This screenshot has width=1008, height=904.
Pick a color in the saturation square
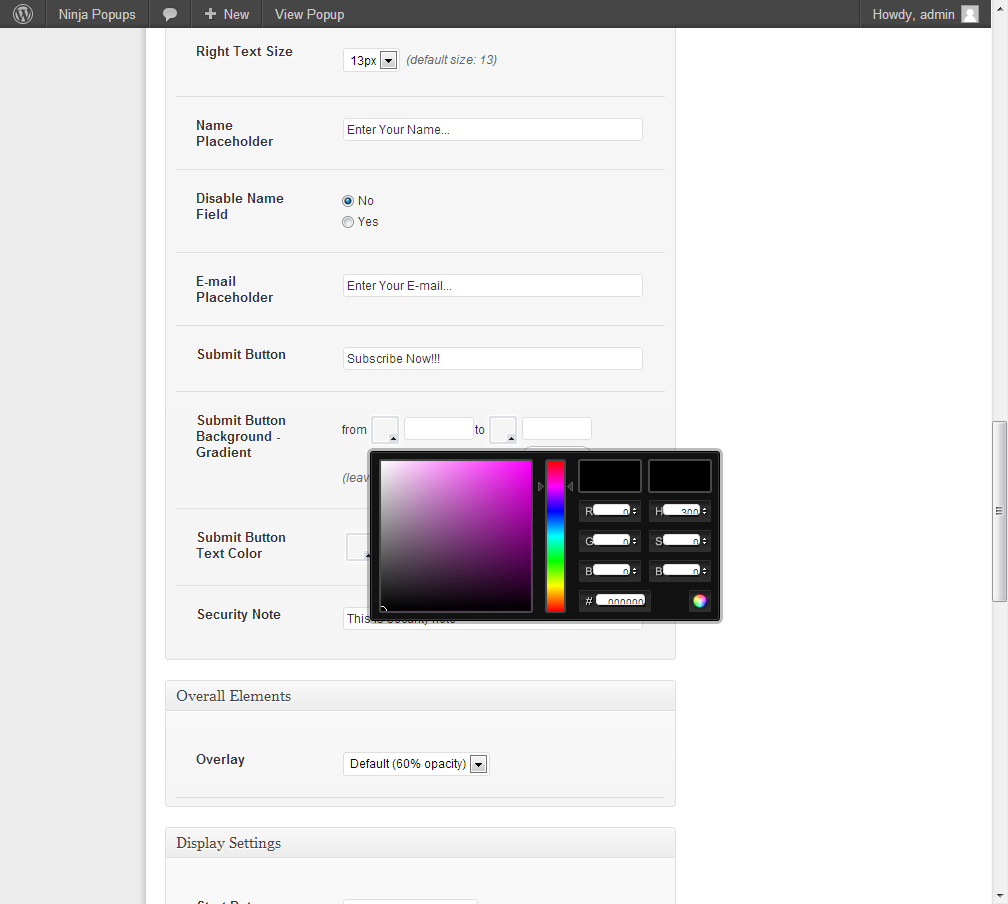click(456, 536)
